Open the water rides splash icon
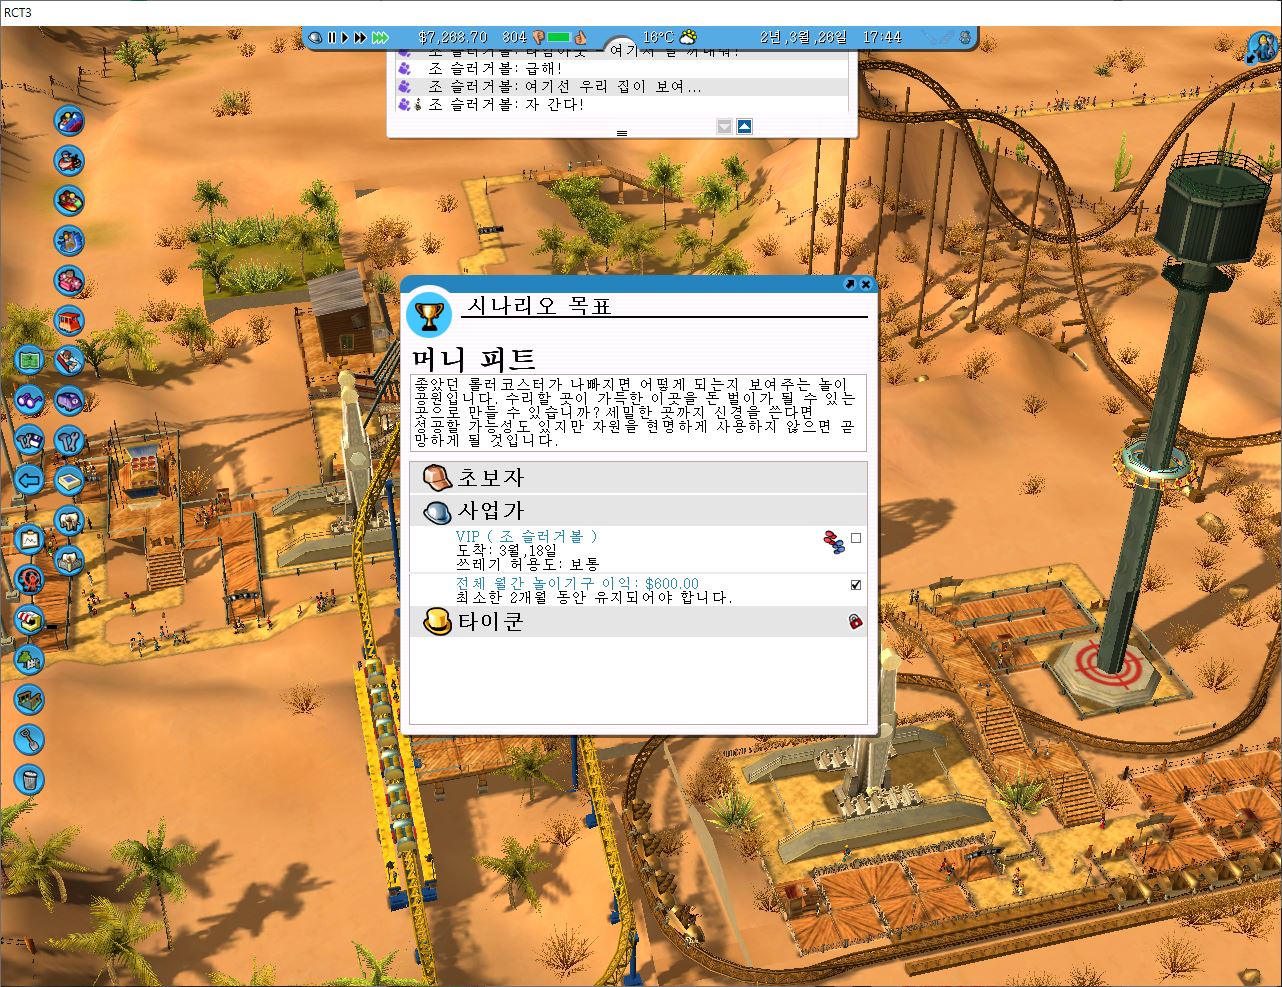 [x=68, y=241]
